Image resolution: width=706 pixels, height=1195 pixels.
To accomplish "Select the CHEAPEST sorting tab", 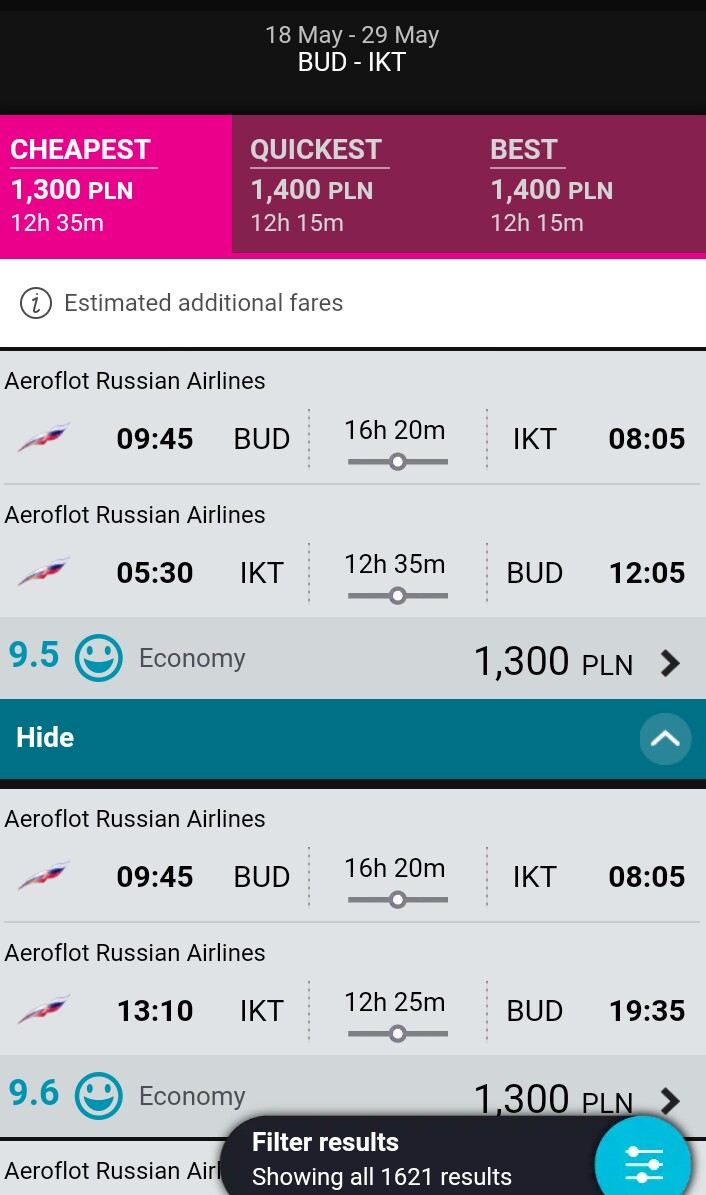I will click(x=116, y=185).
